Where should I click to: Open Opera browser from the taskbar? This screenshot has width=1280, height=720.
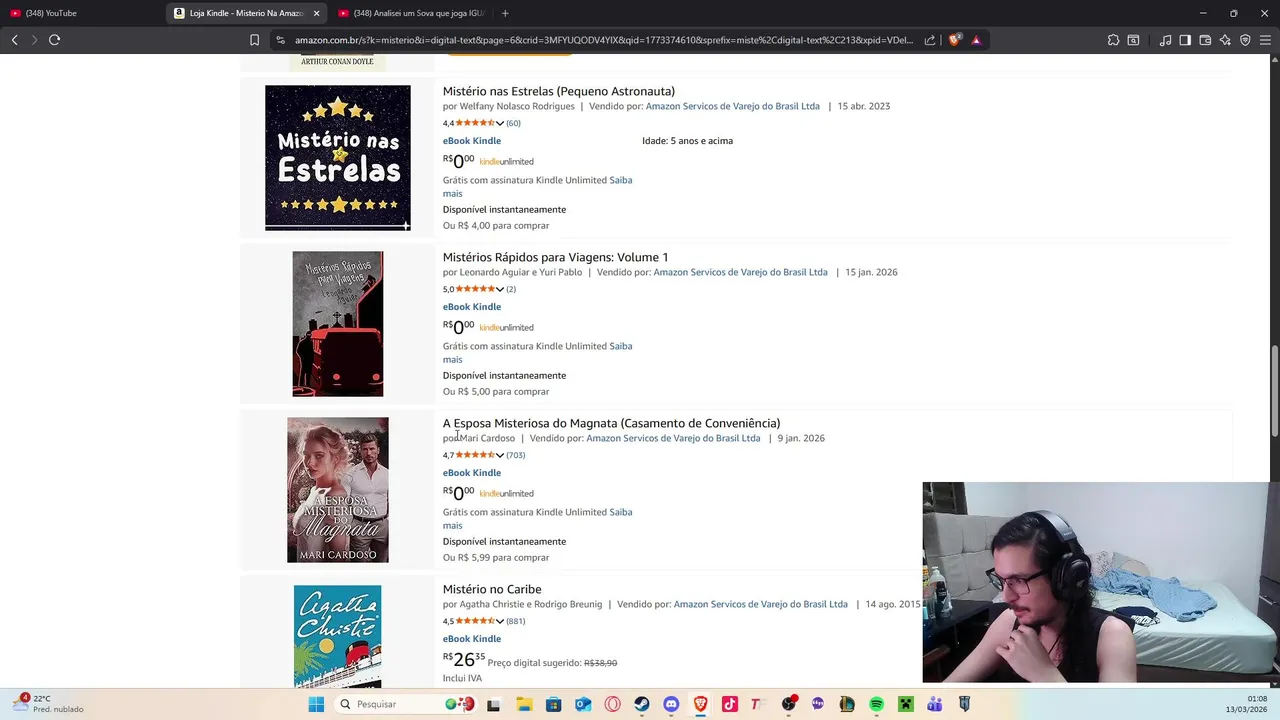[x=612, y=704]
